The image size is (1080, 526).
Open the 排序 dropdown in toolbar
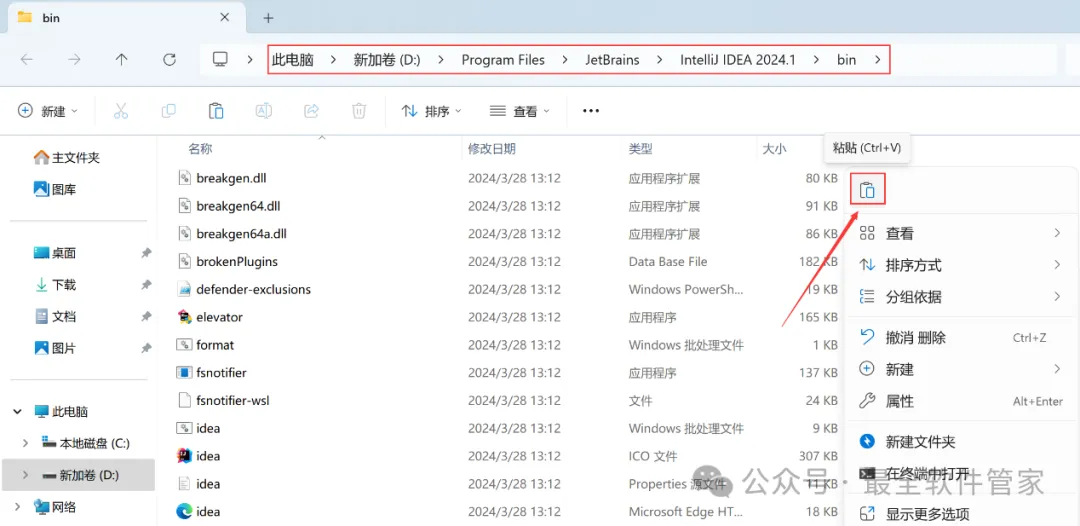(431, 111)
